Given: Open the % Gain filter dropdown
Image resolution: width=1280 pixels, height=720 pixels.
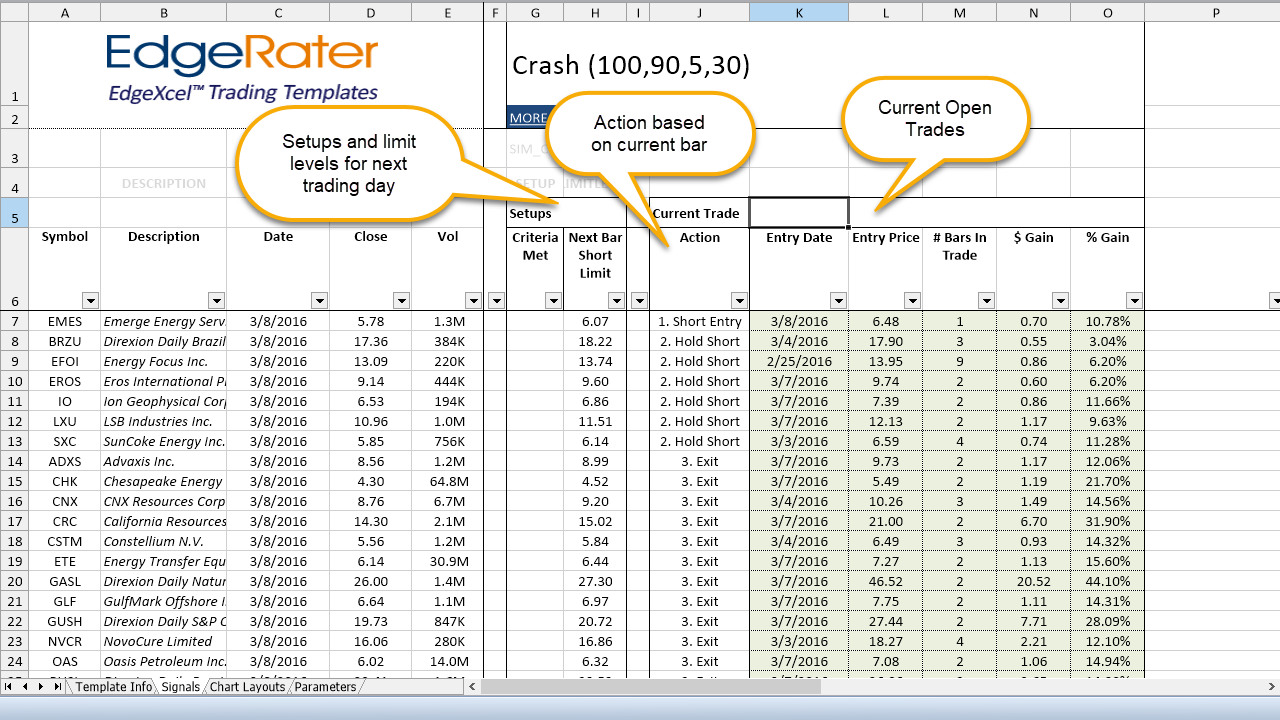Looking at the screenshot, I should pos(1134,300).
